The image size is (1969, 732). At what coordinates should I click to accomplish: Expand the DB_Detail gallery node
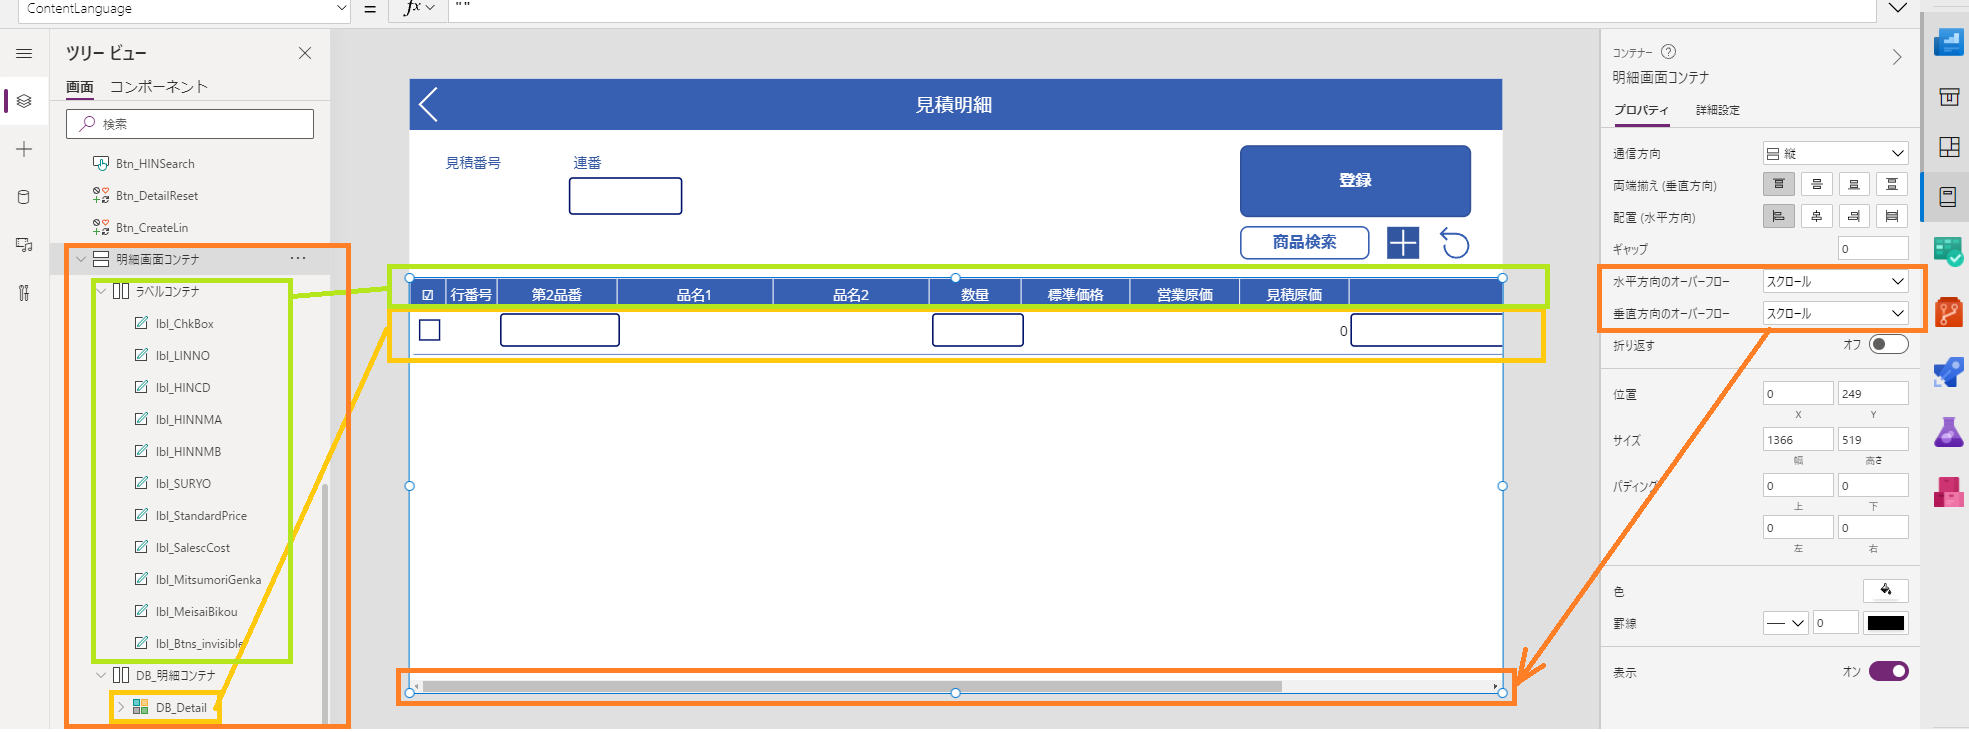121,707
